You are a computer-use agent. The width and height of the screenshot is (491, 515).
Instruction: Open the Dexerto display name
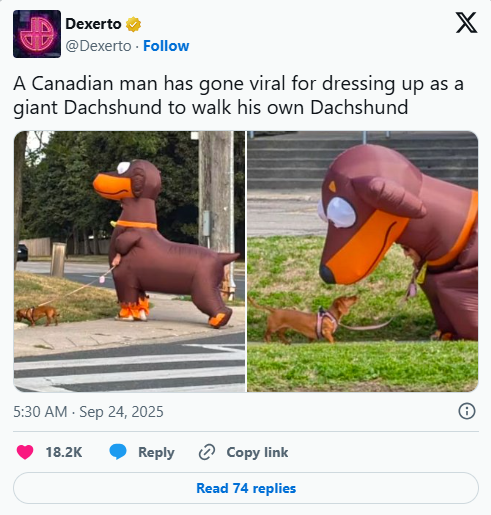coord(93,24)
